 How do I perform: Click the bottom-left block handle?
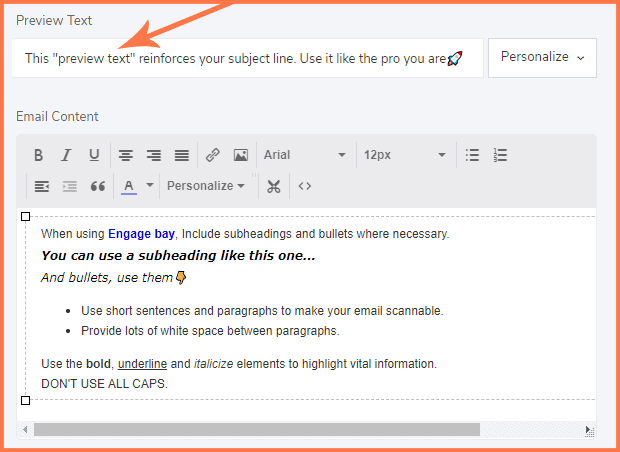pos(25,401)
